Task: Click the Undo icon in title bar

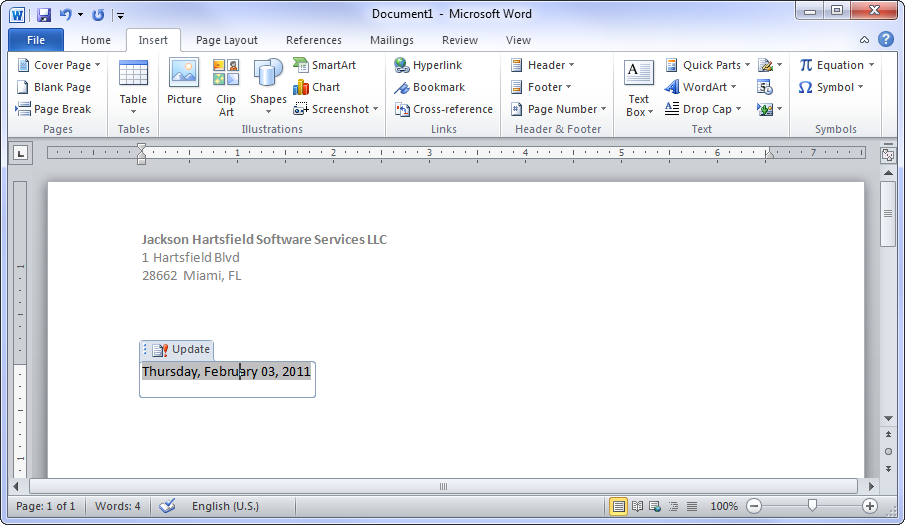Action: pyautogui.click(x=66, y=14)
